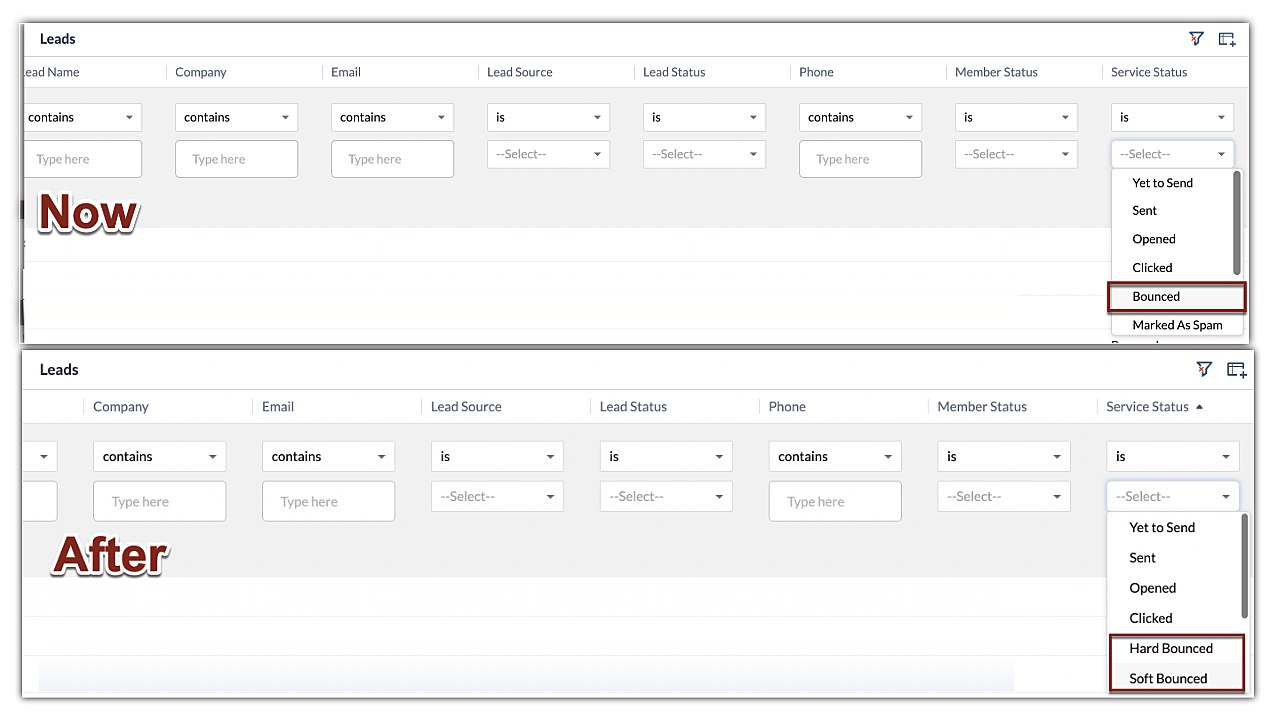Pick "Opened" in the Now panel list
This screenshot has width=1270, height=712.
point(1154,239)
